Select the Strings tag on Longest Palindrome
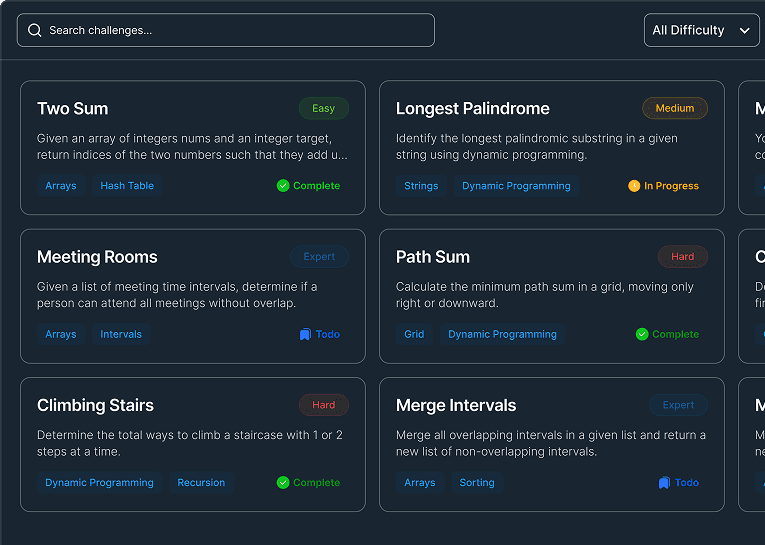Viewport: 765px width, 545px height. (421, 186)
